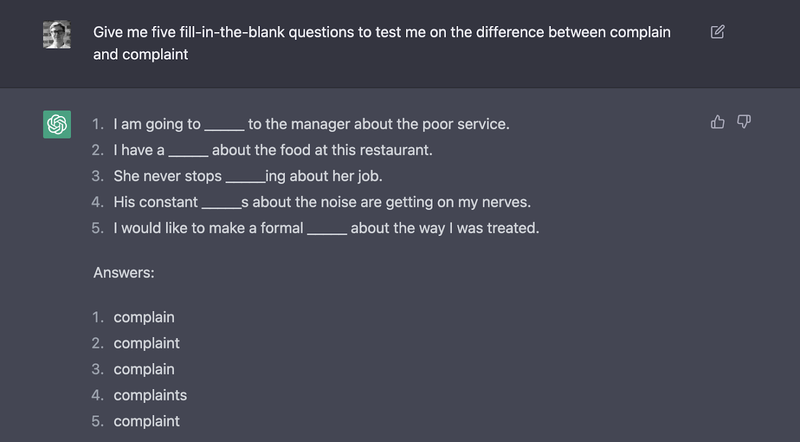This screenshot has height=442, width=800.
Task: Click the third answer "complain"
Action: coord(144,370)
